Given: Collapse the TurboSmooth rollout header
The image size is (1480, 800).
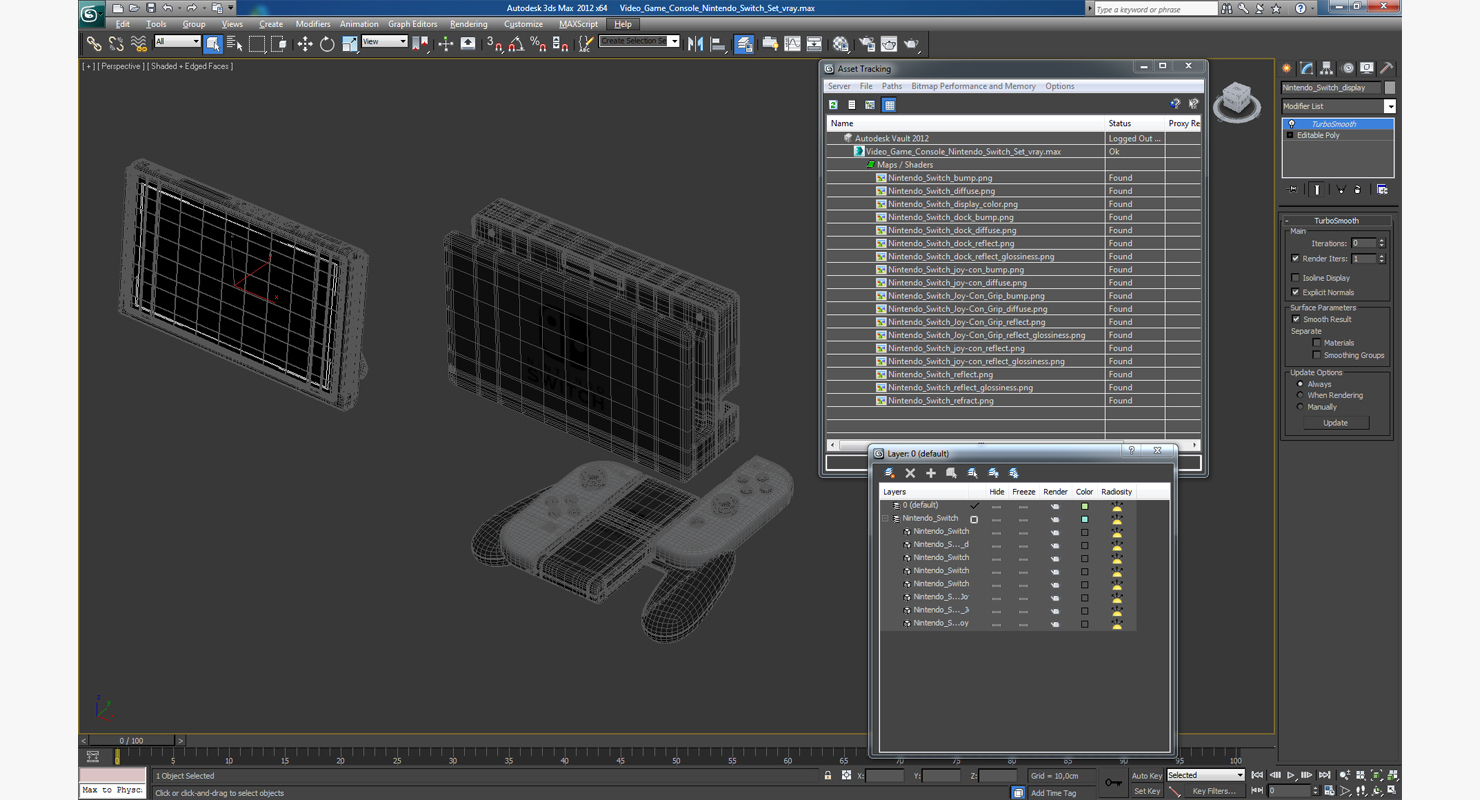Looking at the screenshot, I should tap(1337, 221).
